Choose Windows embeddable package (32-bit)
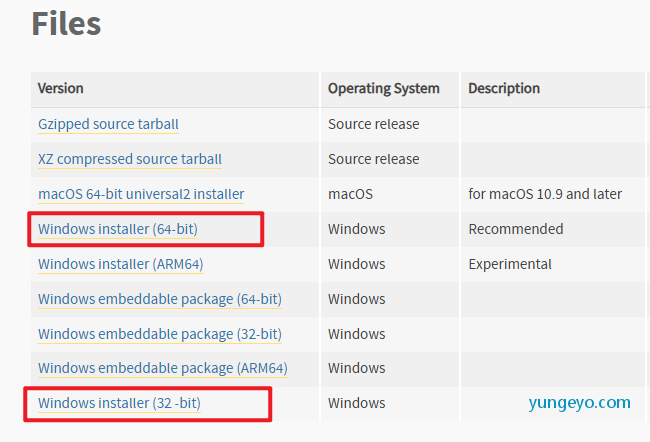650x442 pixels. tap(160, 334)
